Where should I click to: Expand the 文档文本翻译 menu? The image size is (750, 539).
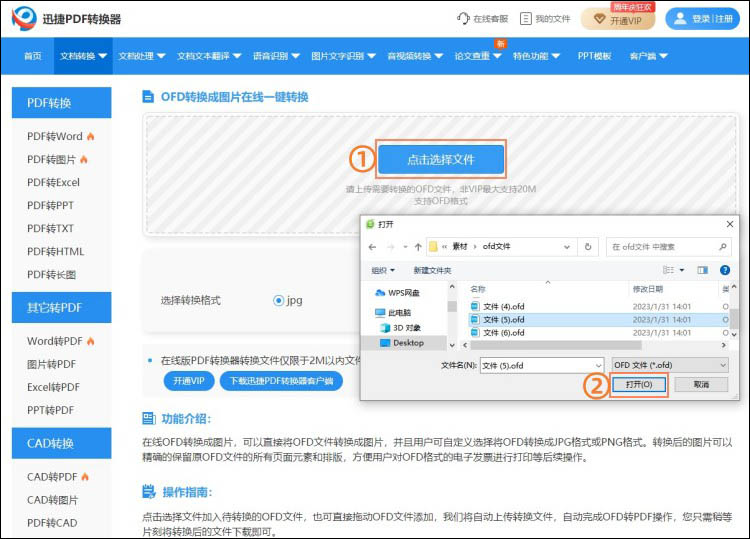(209, 56)
